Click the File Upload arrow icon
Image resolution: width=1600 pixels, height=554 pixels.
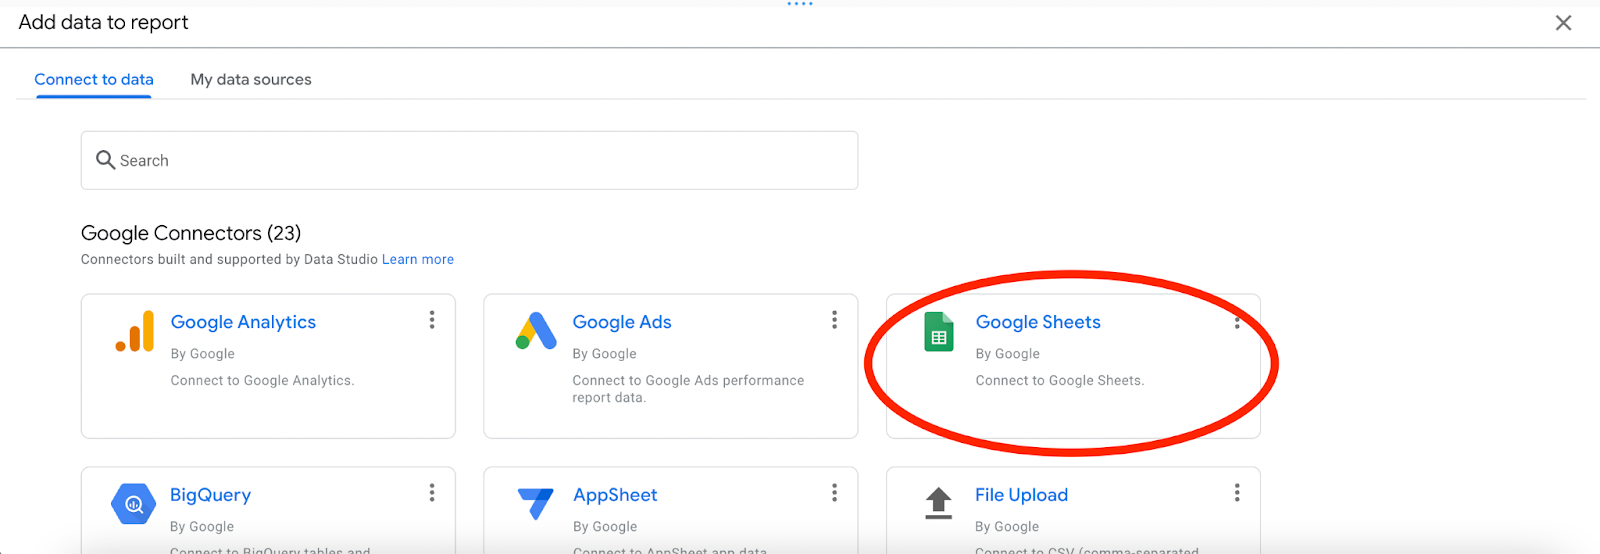938,503
